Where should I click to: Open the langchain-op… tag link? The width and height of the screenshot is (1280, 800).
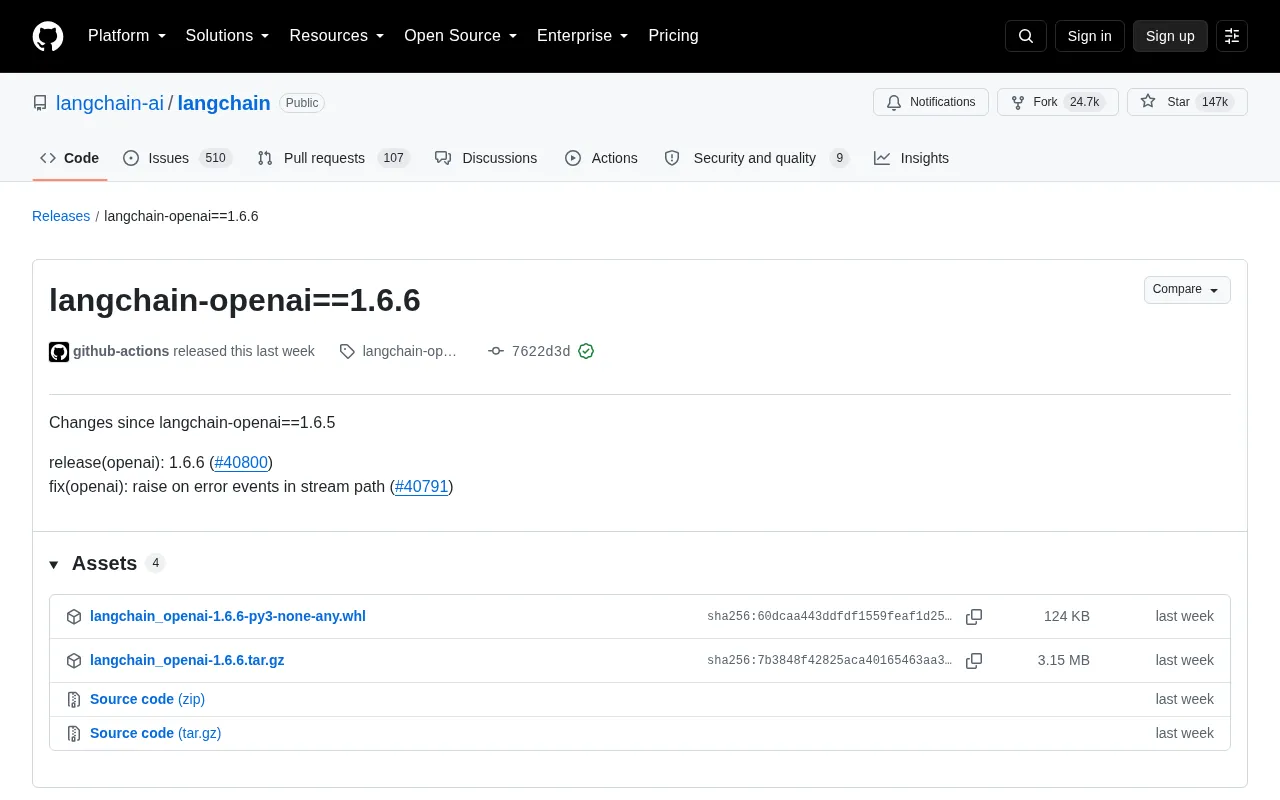point(409,351)
